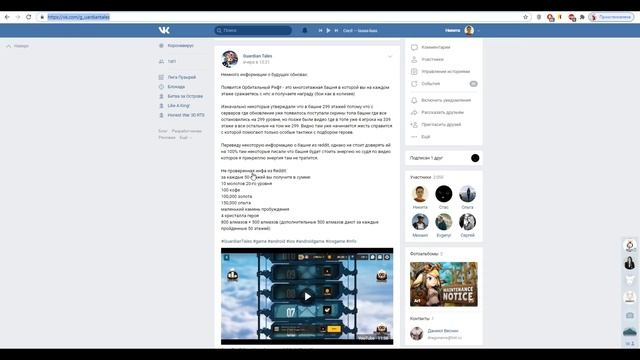Open member Evgenyi avatar

coord(444,222)
